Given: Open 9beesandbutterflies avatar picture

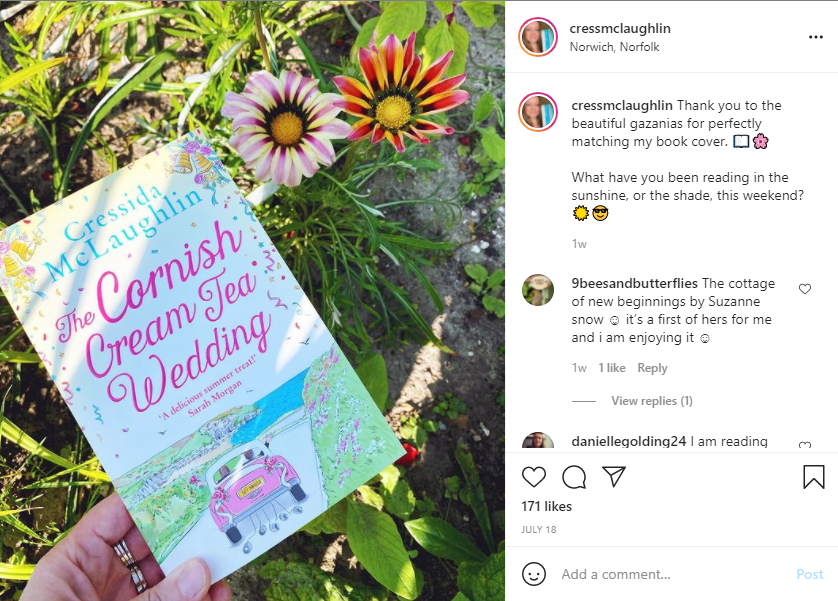Looking at the screenshot, I should click(538, 290).
